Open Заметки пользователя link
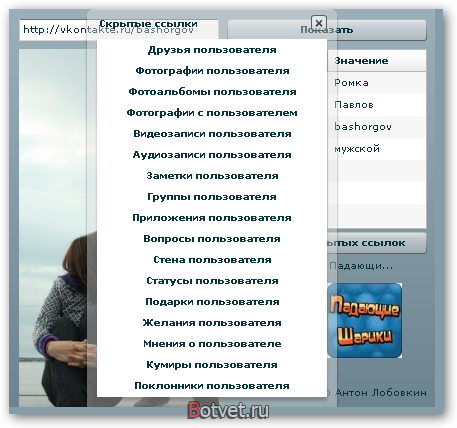The width and height of the screenshot is (457, 428). [212, 176]
